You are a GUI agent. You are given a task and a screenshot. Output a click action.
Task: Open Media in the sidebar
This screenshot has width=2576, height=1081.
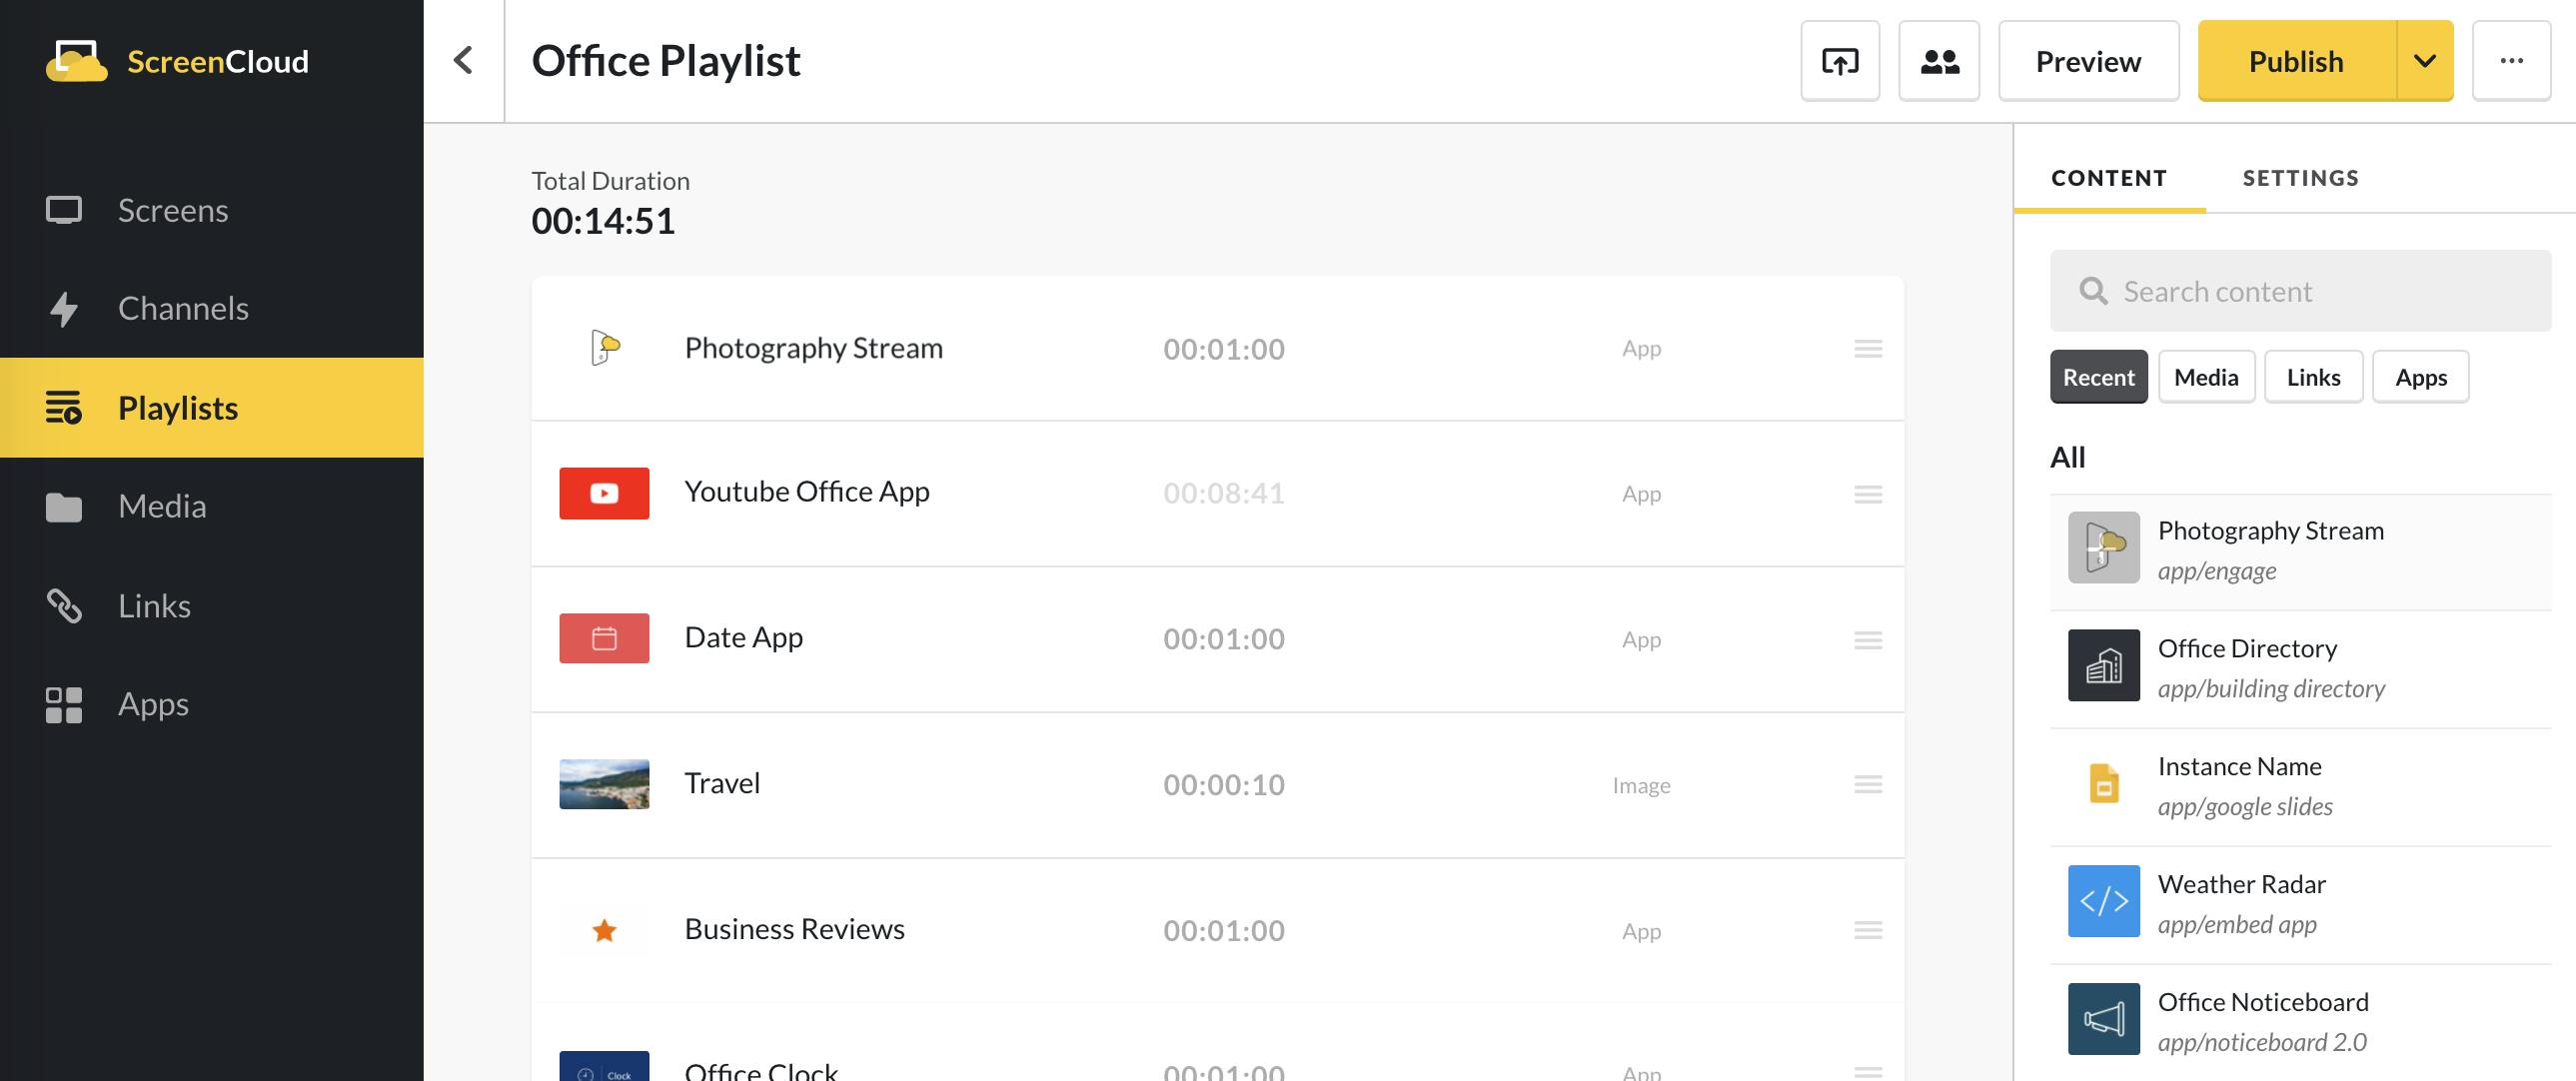click(x=212, y=507)
